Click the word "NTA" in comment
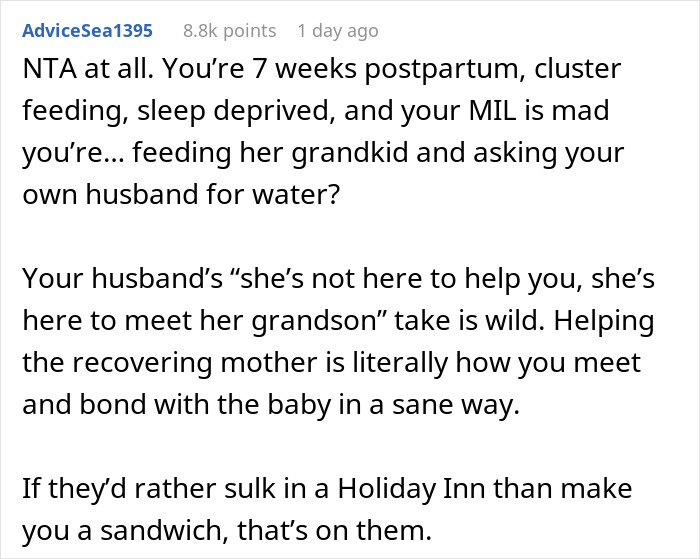The image size is (700, 559). 47,72
